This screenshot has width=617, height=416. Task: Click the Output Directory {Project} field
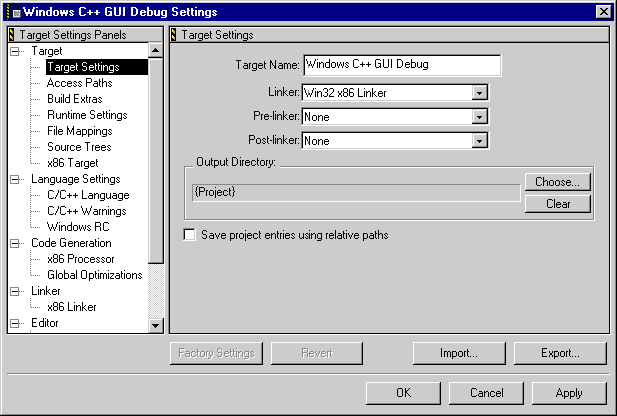tap(356, 192)
